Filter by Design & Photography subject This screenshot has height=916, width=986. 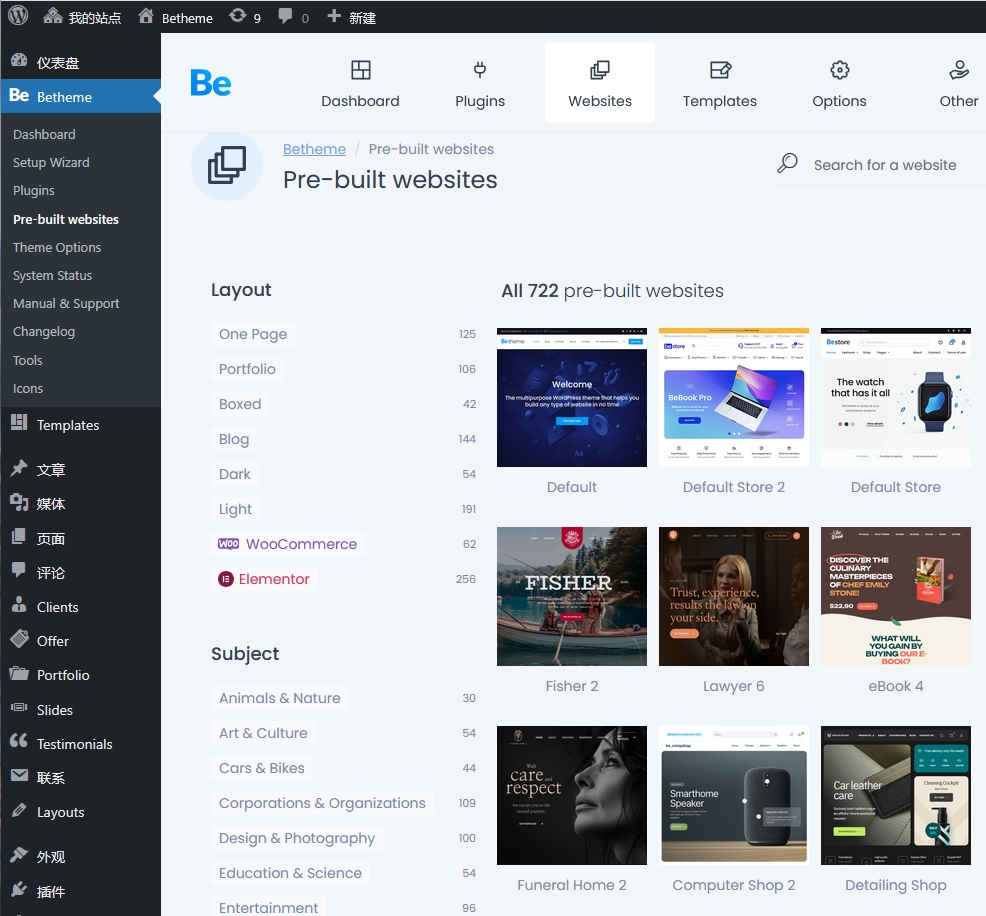tap(297, 838)
